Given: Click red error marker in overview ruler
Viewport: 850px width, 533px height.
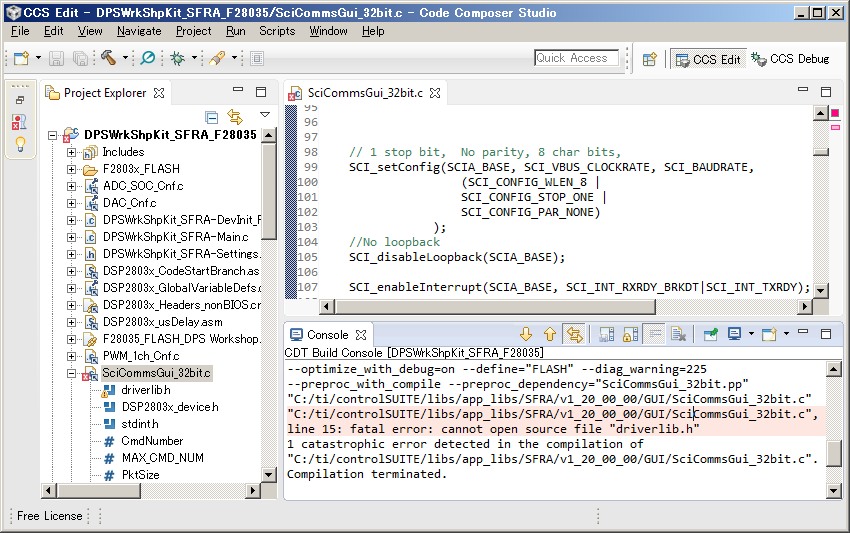Looking at the screenshot, I should (x=835, y=113).
